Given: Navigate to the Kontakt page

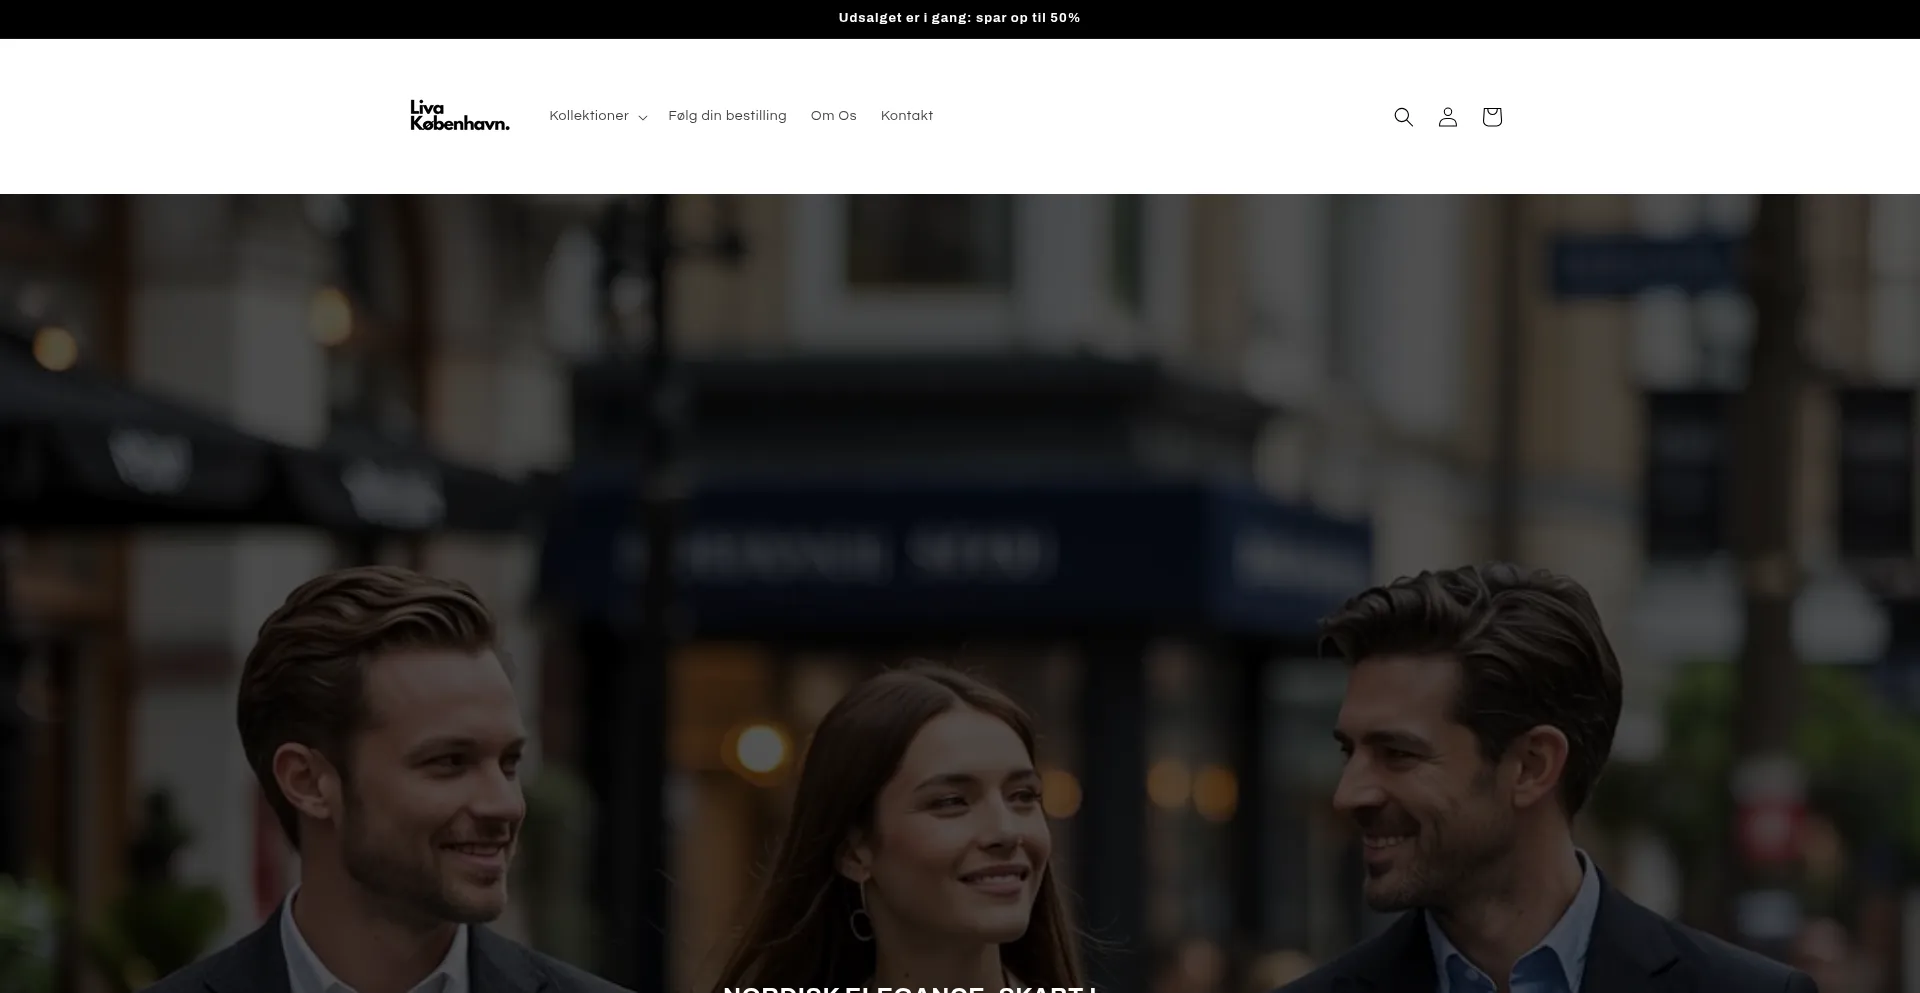Looking at the screenshot, I should click(906, 116).
